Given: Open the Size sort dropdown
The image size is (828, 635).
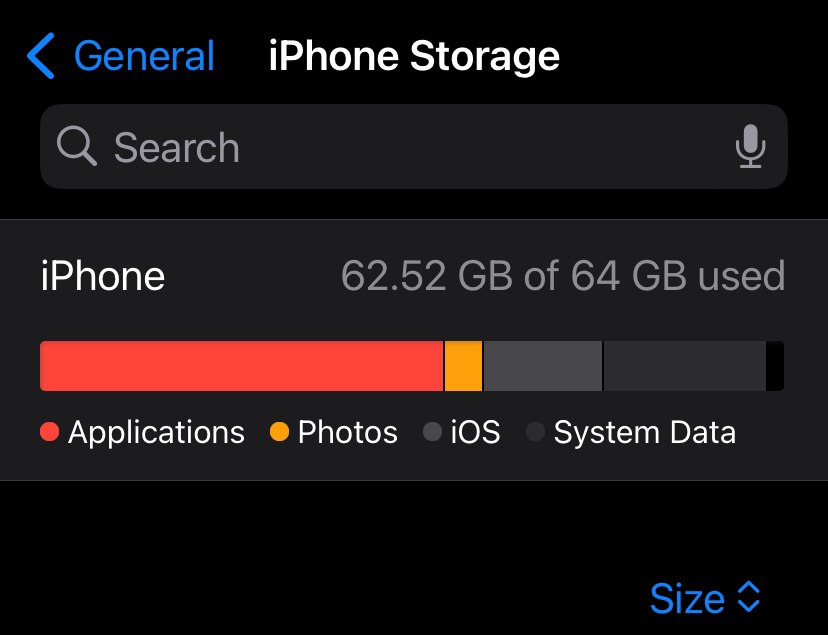Looking at the screenshot, I should point(687,598).
